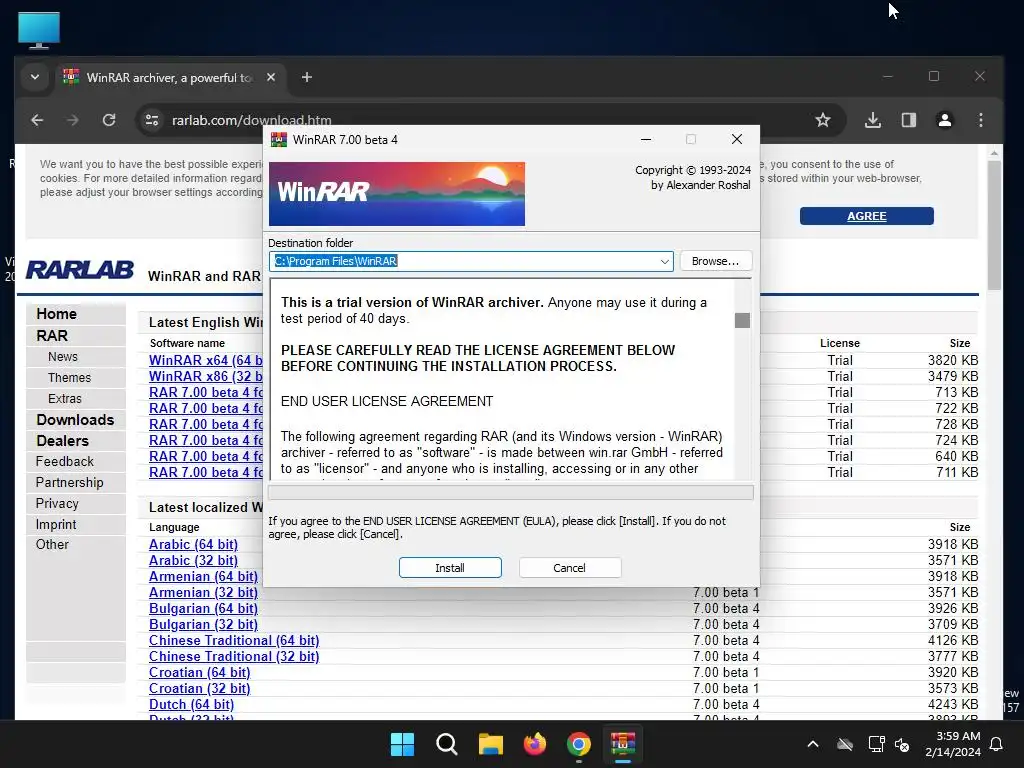The height and width of the screenshot is (768, 1024).
Task: Open Chrome profile icon
Action: point(944,120)
